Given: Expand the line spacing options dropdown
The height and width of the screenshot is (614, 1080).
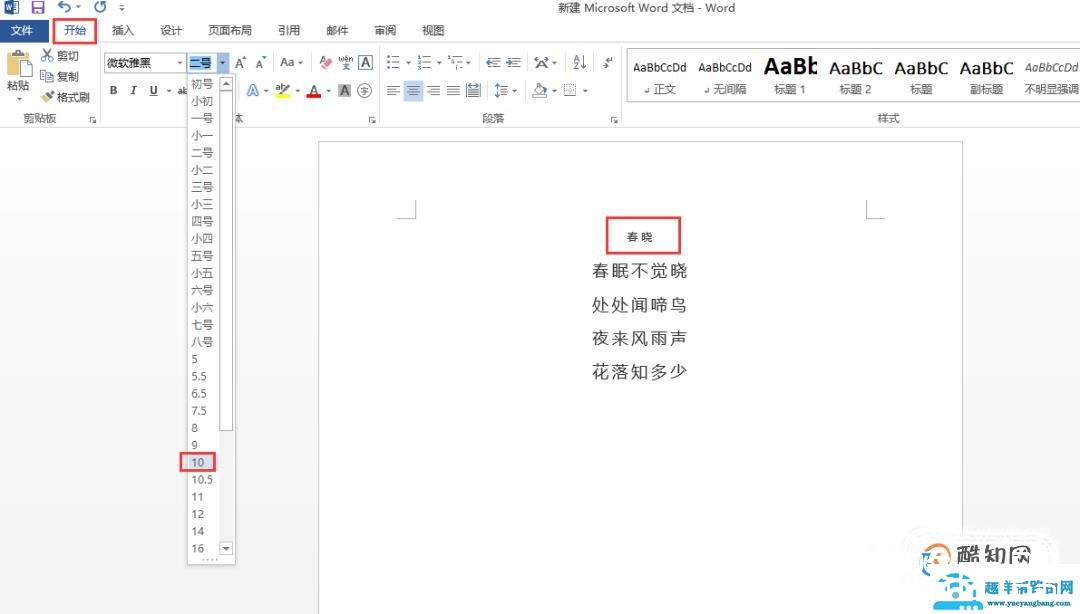Looking at the screenshot, I should coord(512,89).
